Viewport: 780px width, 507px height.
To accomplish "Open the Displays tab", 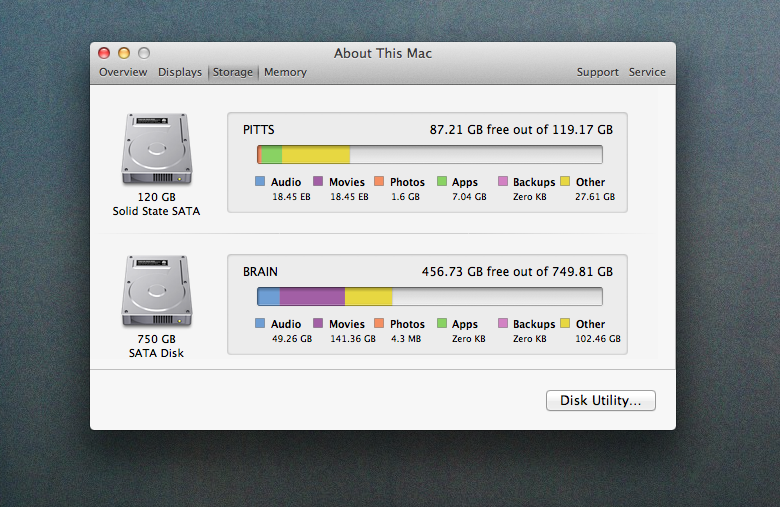I will [x=180, y=72].
